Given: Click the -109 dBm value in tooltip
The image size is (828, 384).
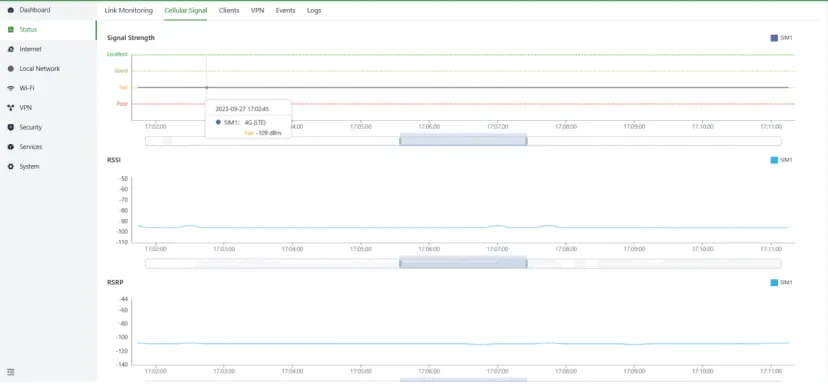Looking at the screenshot, I should [268, 133].
